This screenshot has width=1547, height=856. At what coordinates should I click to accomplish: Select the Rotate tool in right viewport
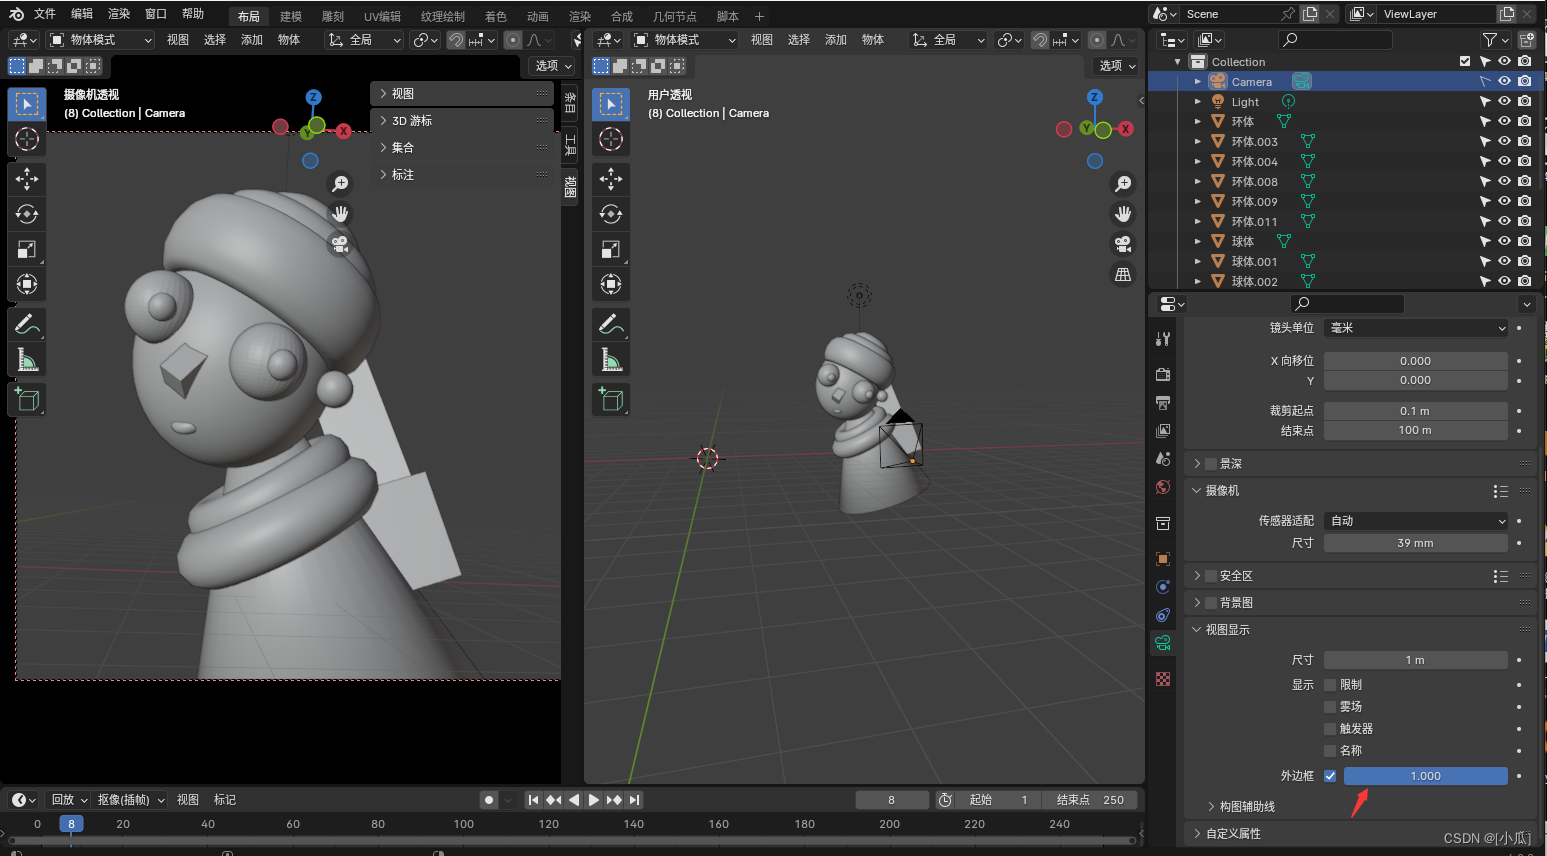[611, 214]
